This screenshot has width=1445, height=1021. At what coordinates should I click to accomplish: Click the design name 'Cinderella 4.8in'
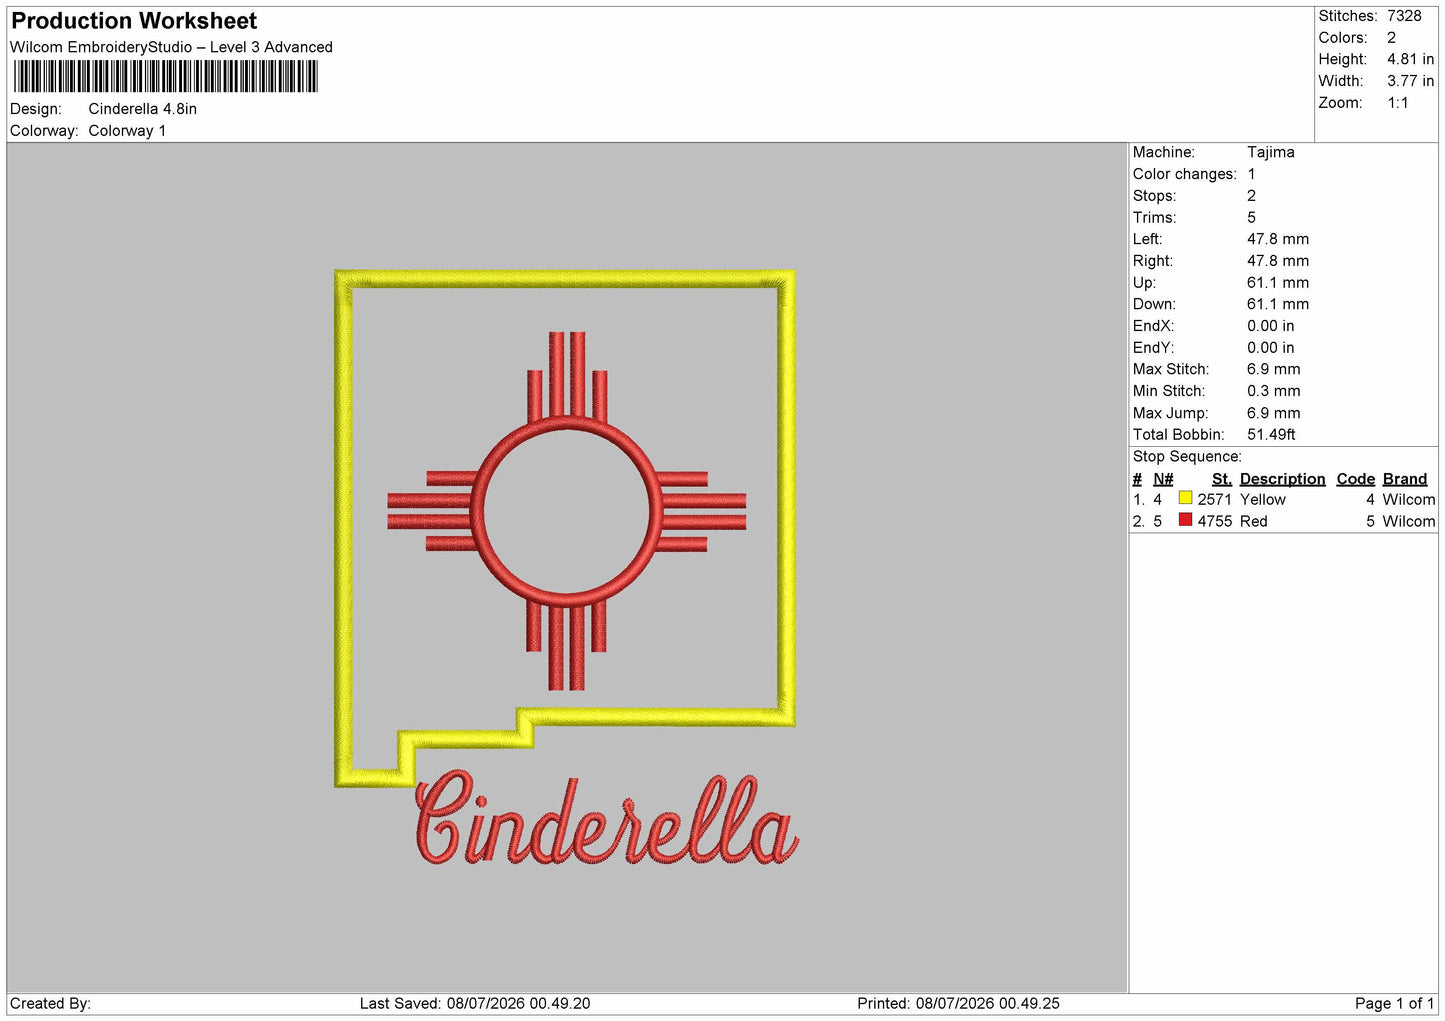143,109
